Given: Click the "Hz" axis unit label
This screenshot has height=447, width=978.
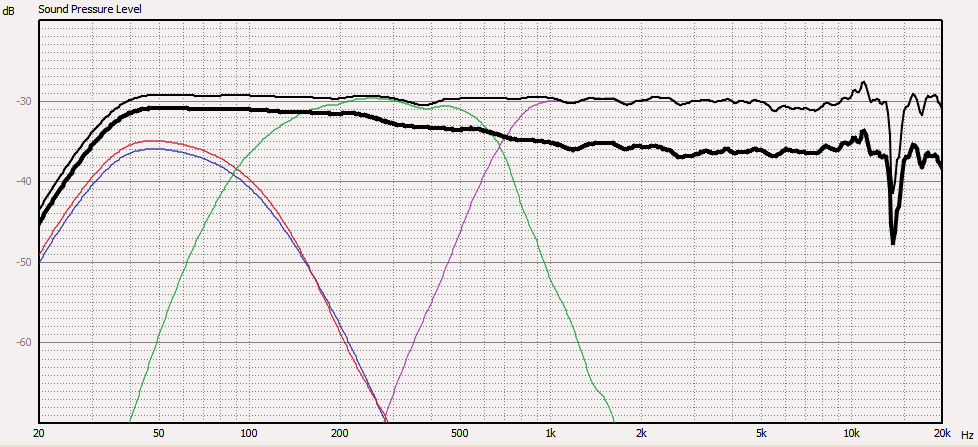Looking at the screenshot, I should 967,434.
